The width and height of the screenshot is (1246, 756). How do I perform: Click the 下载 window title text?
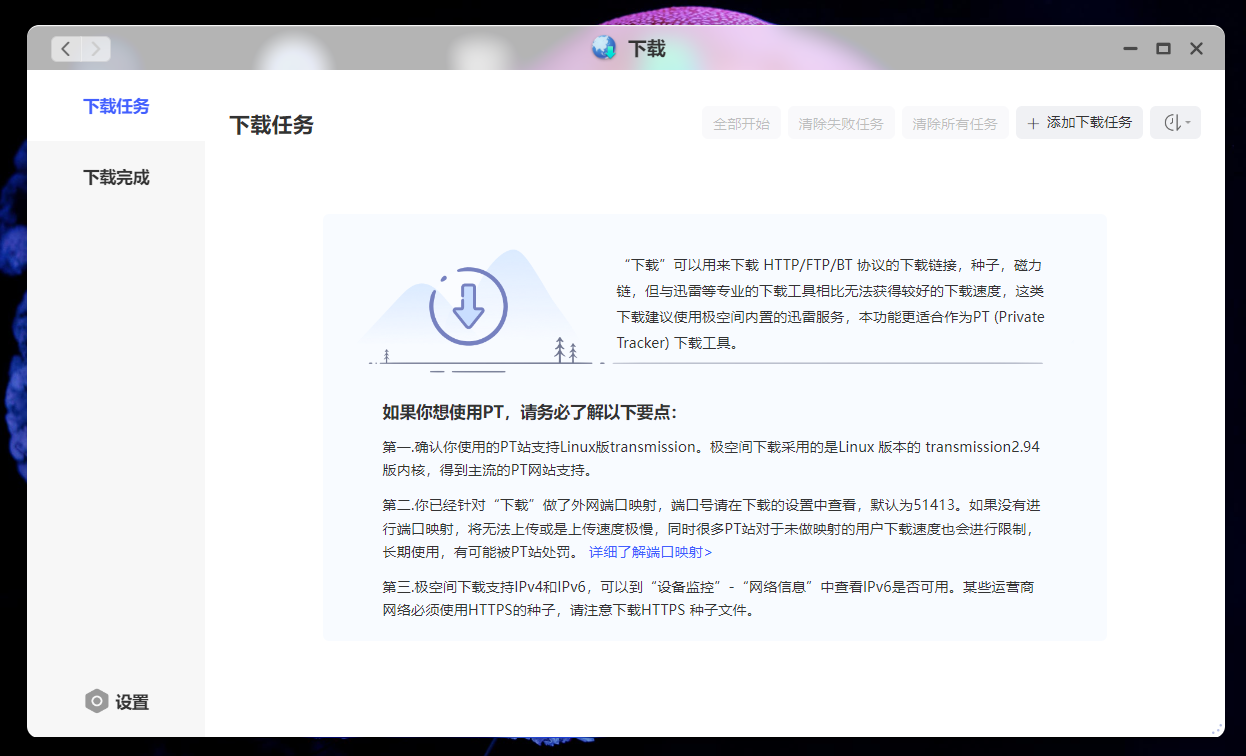tap(647, 48)
